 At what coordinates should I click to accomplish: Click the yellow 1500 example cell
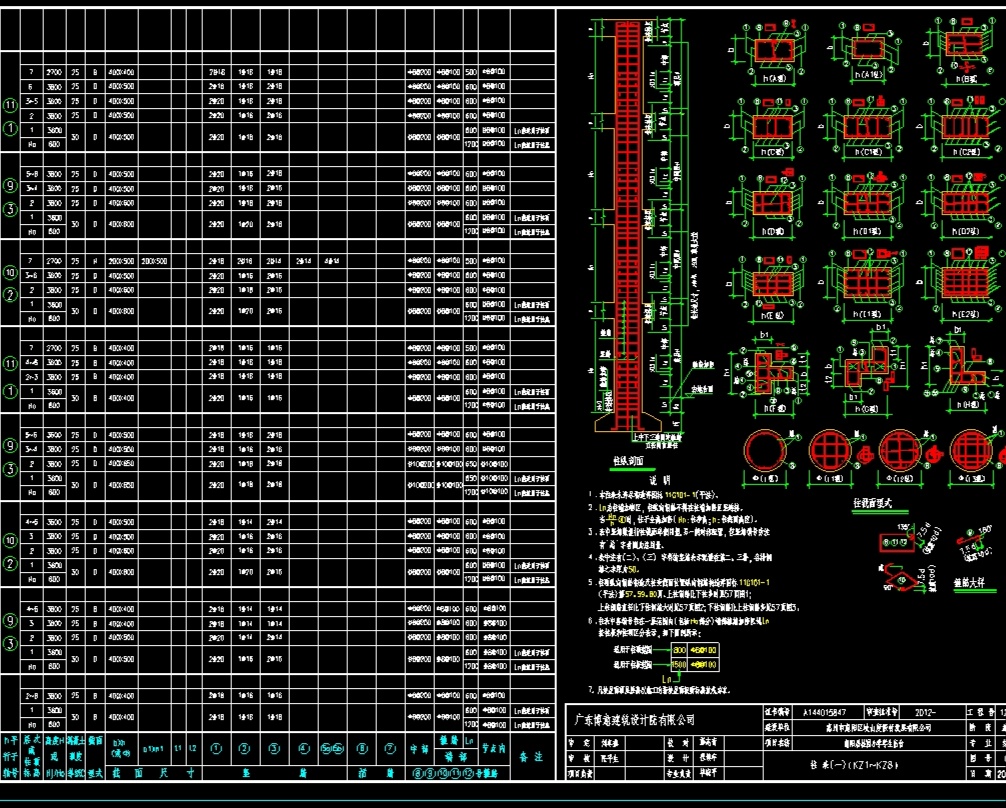679,665
